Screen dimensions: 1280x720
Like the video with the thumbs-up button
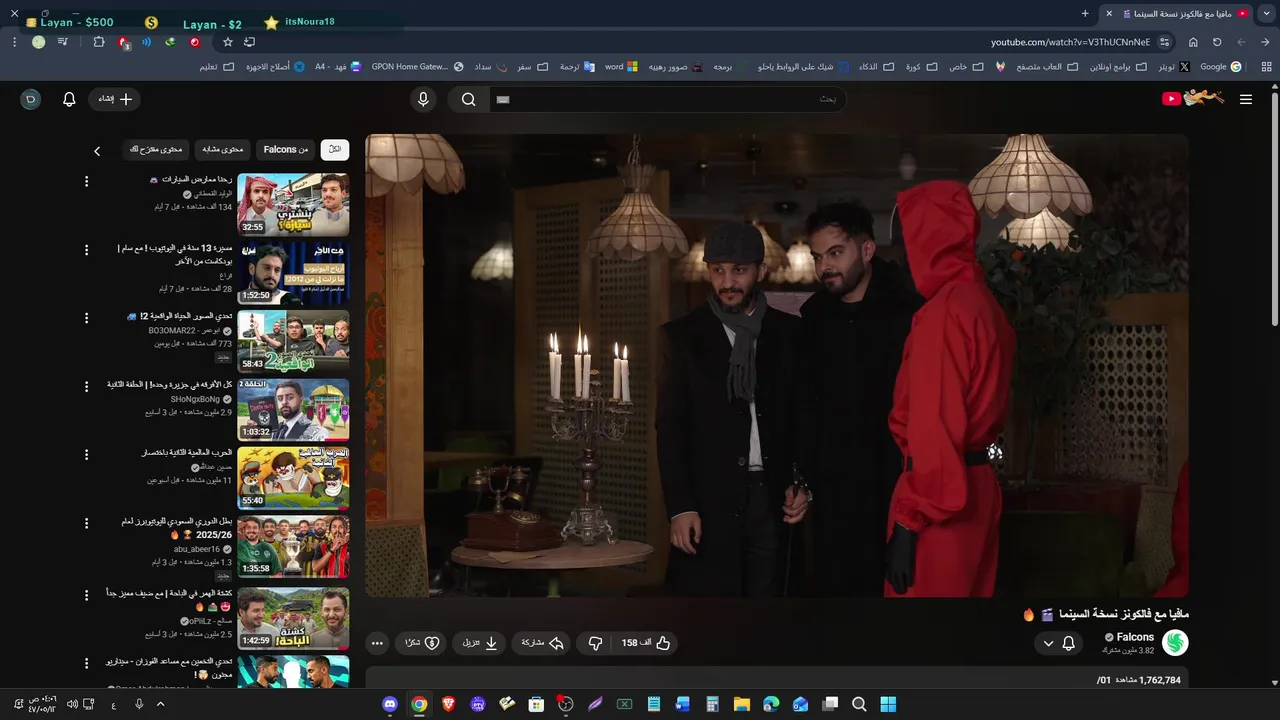pos(645,643)
